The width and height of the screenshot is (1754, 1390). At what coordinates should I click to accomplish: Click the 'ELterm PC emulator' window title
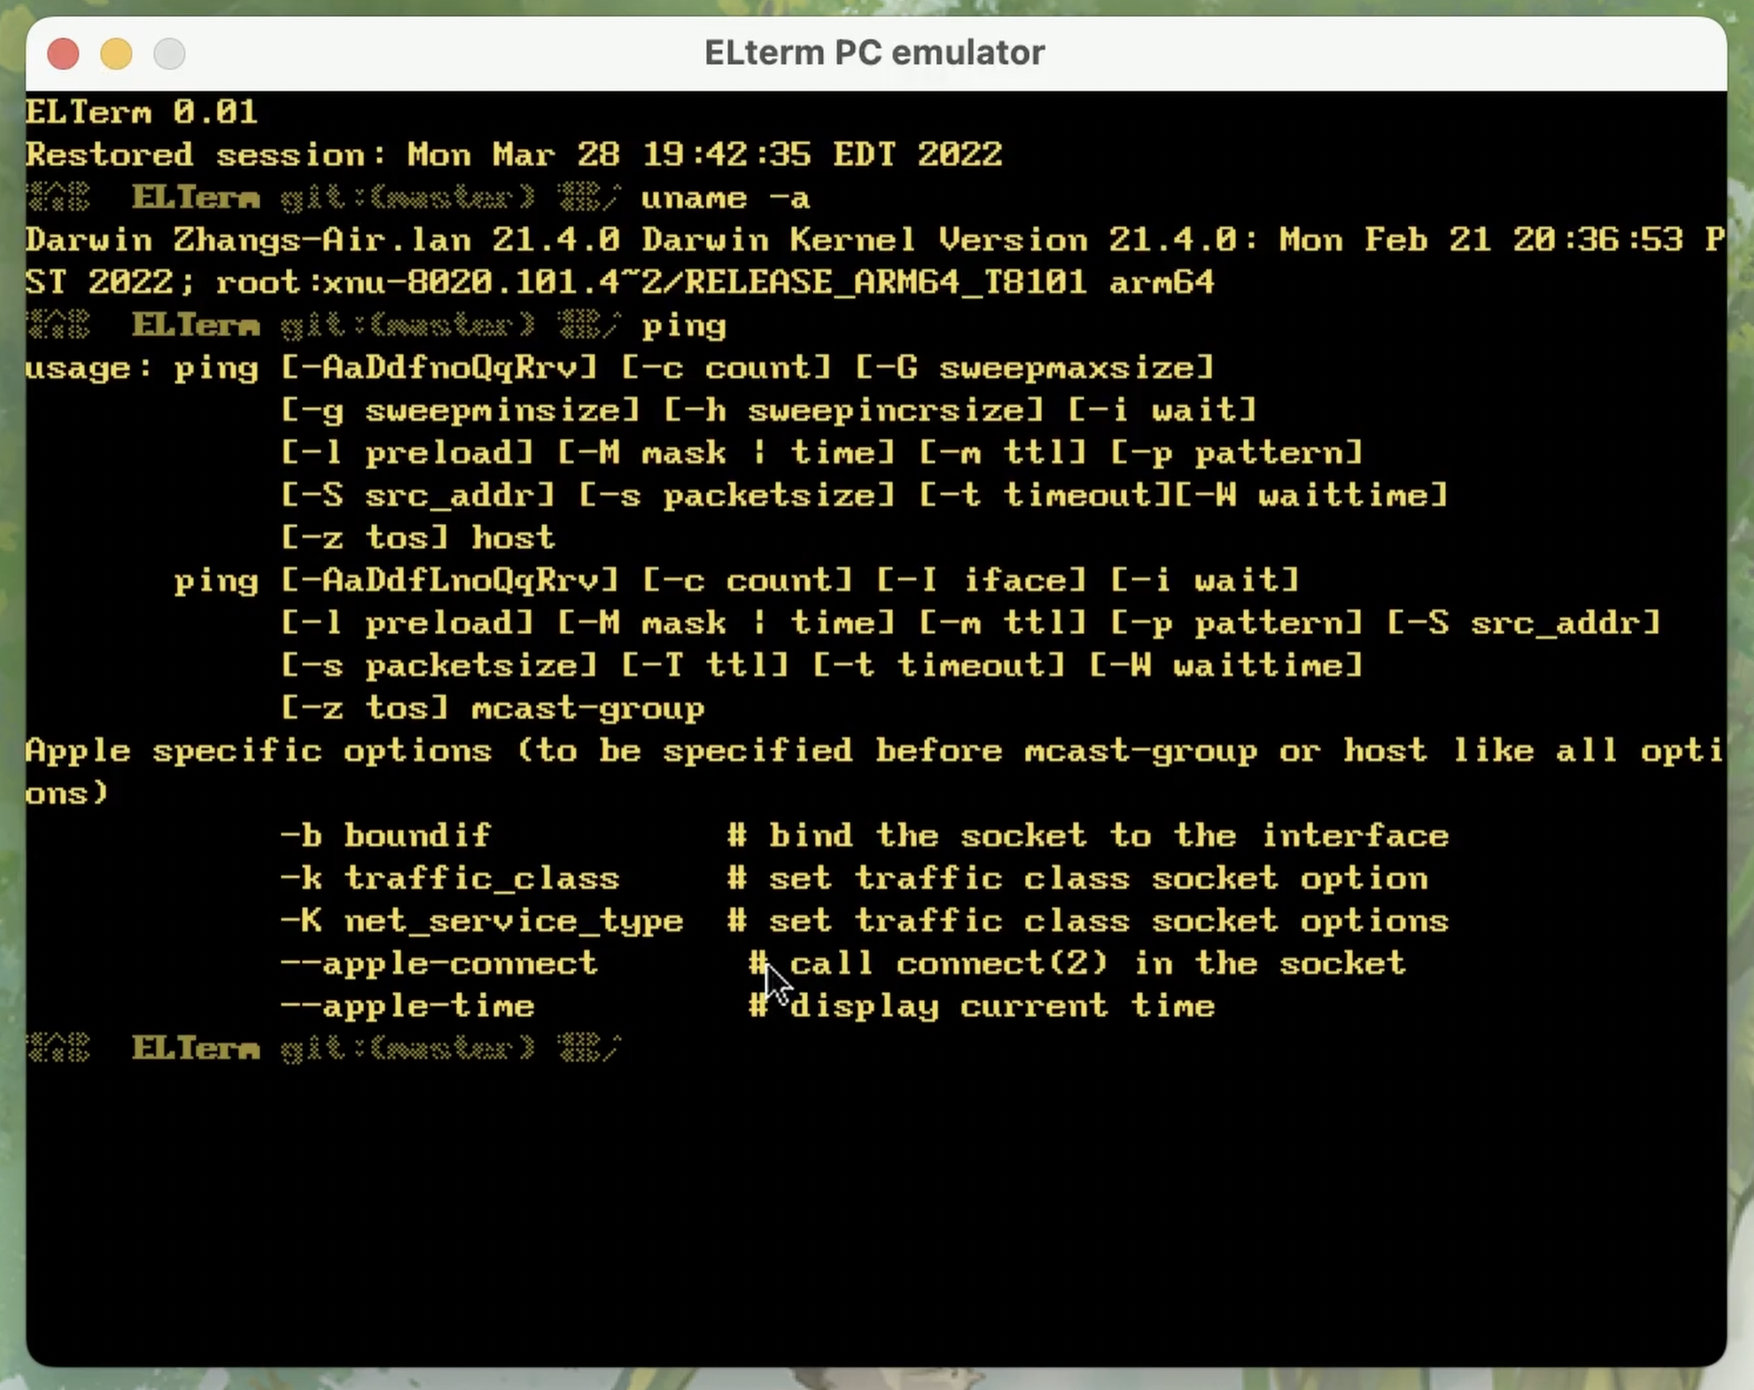(875, 53)
